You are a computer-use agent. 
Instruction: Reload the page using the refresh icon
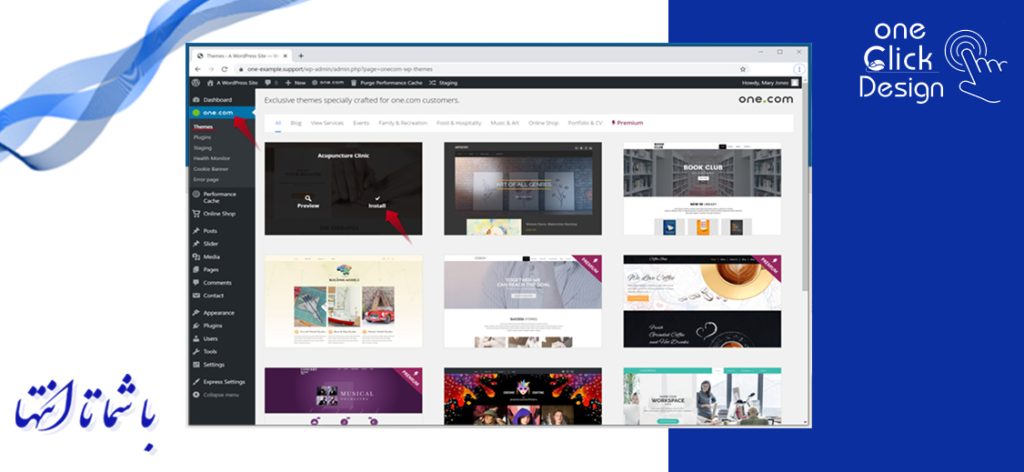pyautogui.click(x=224, y=69)
